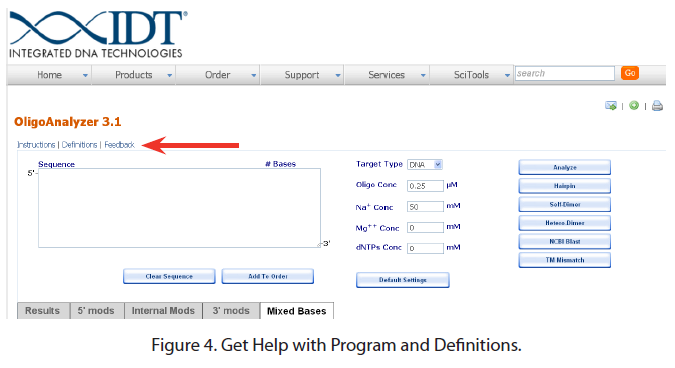Expand the Home dropdown arrow
This screenshot has width=675, height=368.
tap(85, 76)
